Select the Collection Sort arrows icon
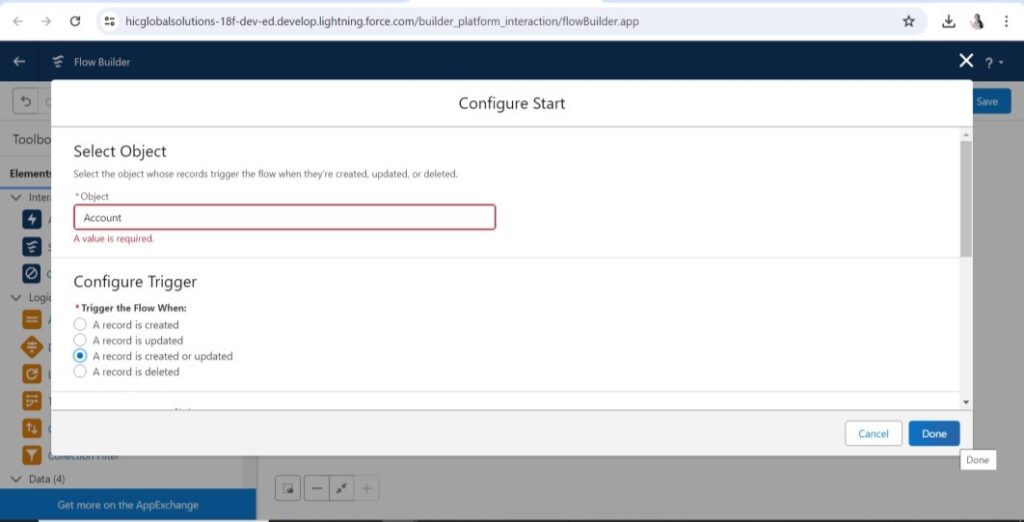This screenshot has height=522, width=1024. tap(31, 428)
